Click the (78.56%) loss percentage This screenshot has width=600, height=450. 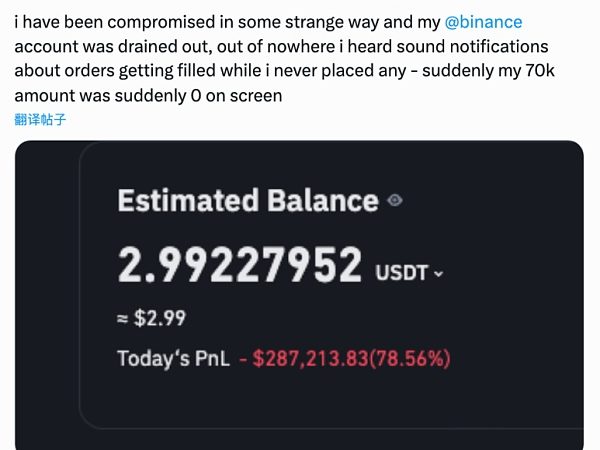(409, 359)
